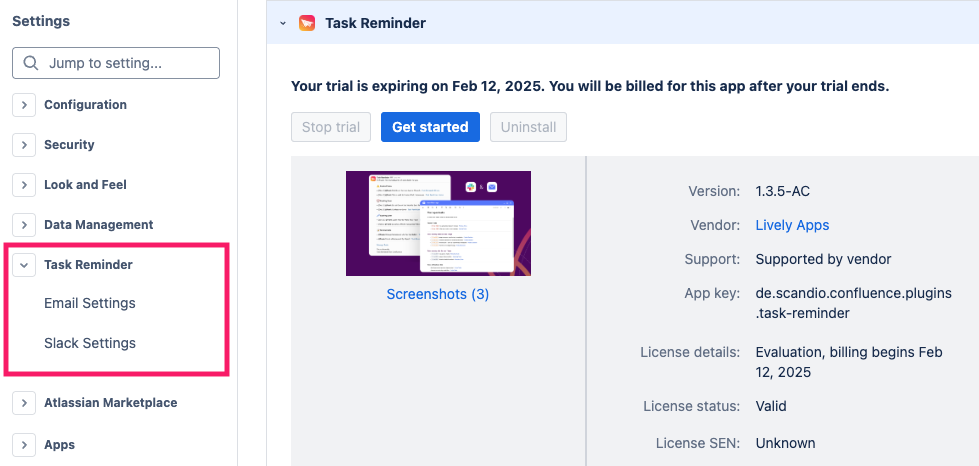979x466 pixels.
Task: Expand the Atlassian Marketplace section
Action: (x=24, y=403)
